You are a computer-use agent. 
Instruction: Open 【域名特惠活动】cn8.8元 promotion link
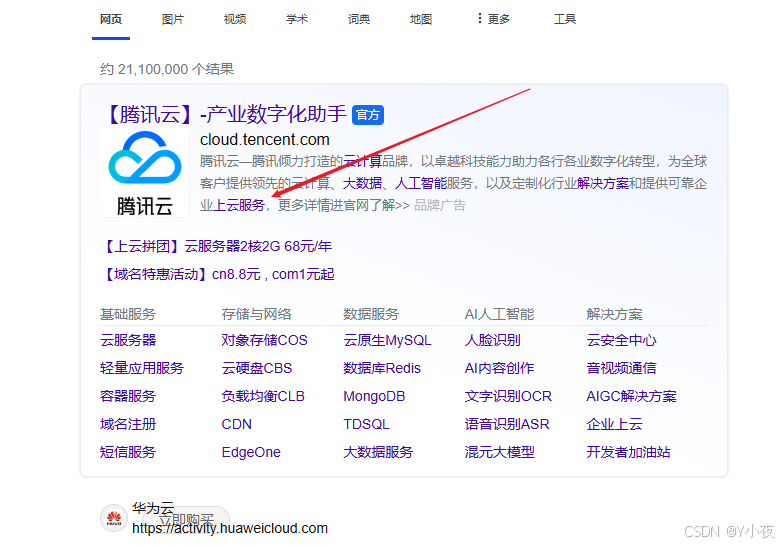pos(217,274)
